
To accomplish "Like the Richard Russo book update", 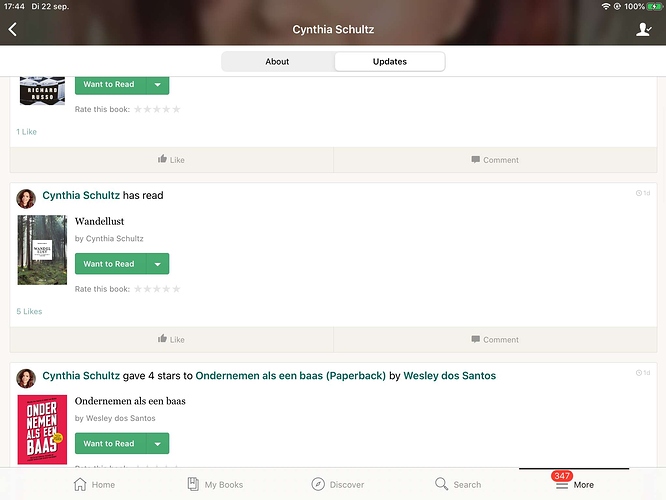I will tap(171, 160).
